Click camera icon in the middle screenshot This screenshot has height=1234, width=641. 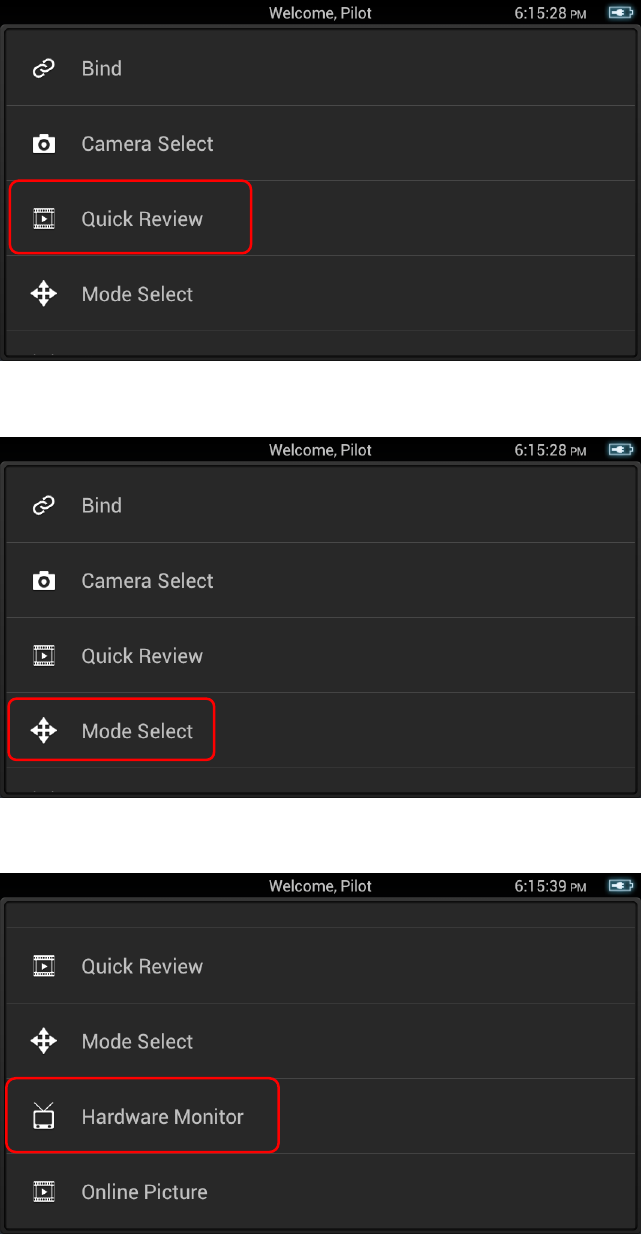point(44,581)
